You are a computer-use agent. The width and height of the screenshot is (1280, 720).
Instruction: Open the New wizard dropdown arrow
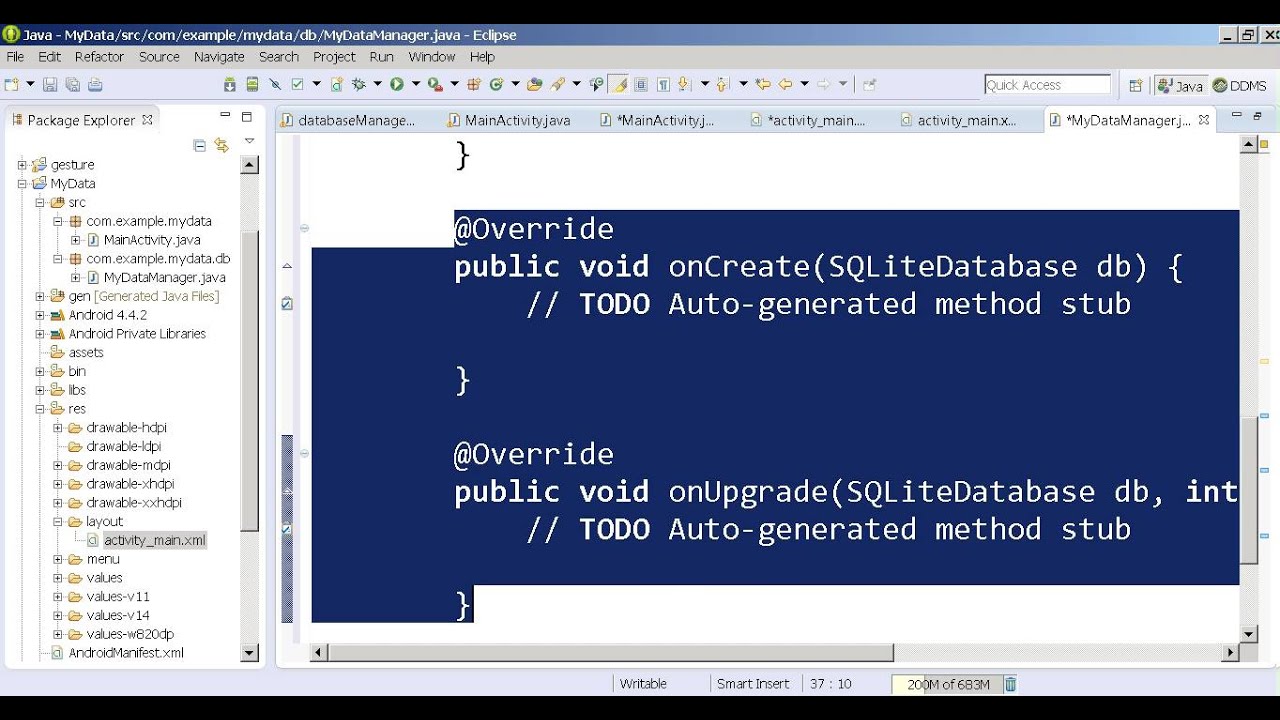[30, 85]
